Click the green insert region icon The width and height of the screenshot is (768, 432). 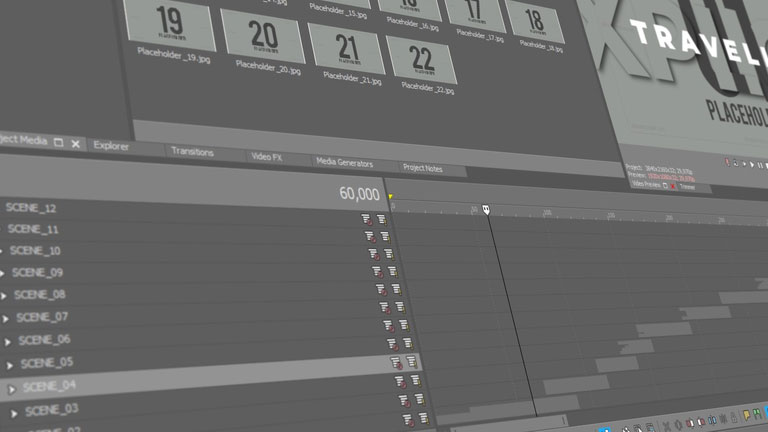tap(757, 414)
